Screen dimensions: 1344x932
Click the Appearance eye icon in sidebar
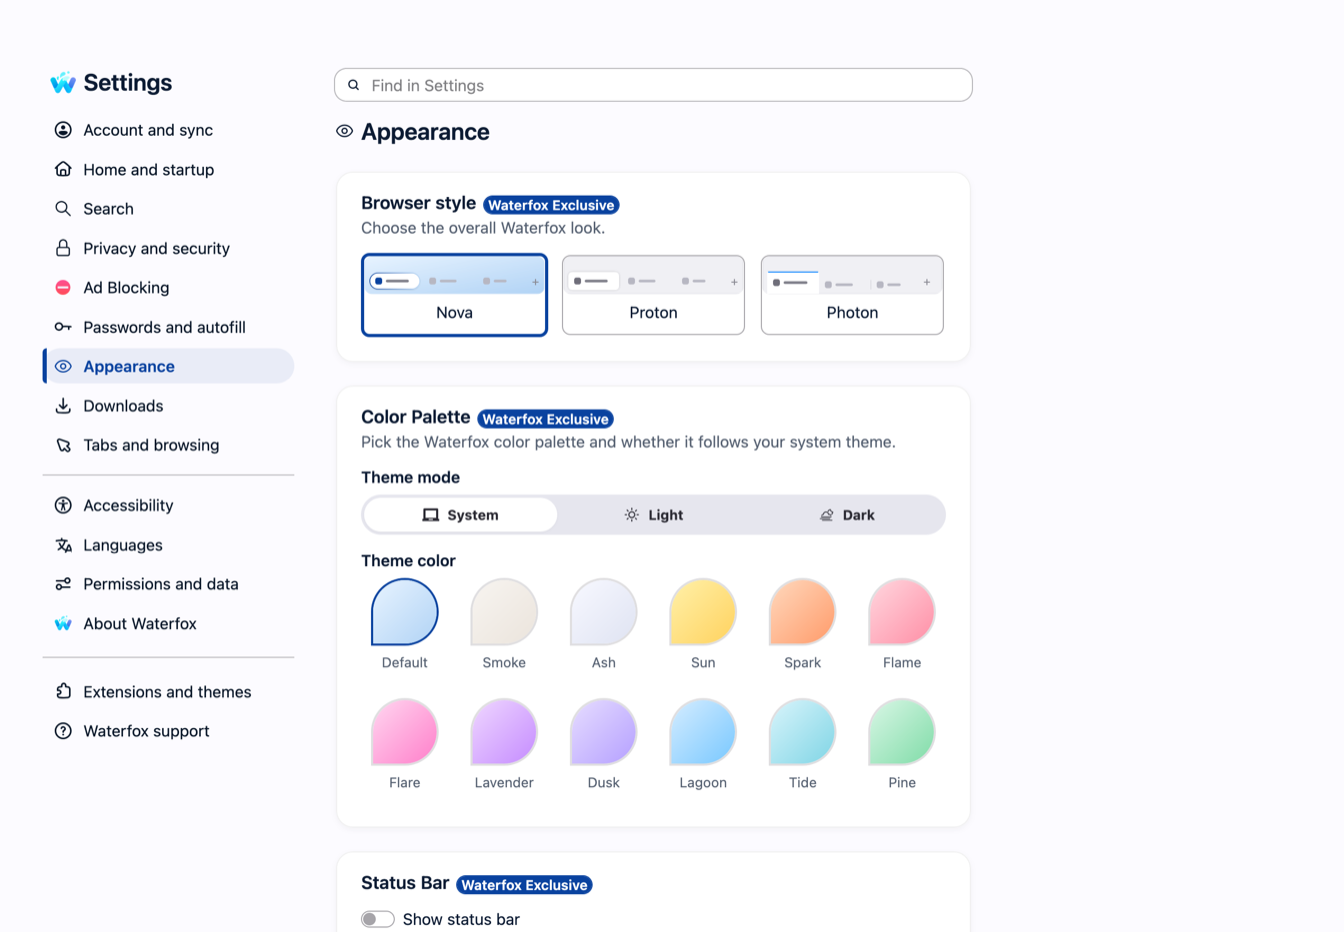[63, 366]
